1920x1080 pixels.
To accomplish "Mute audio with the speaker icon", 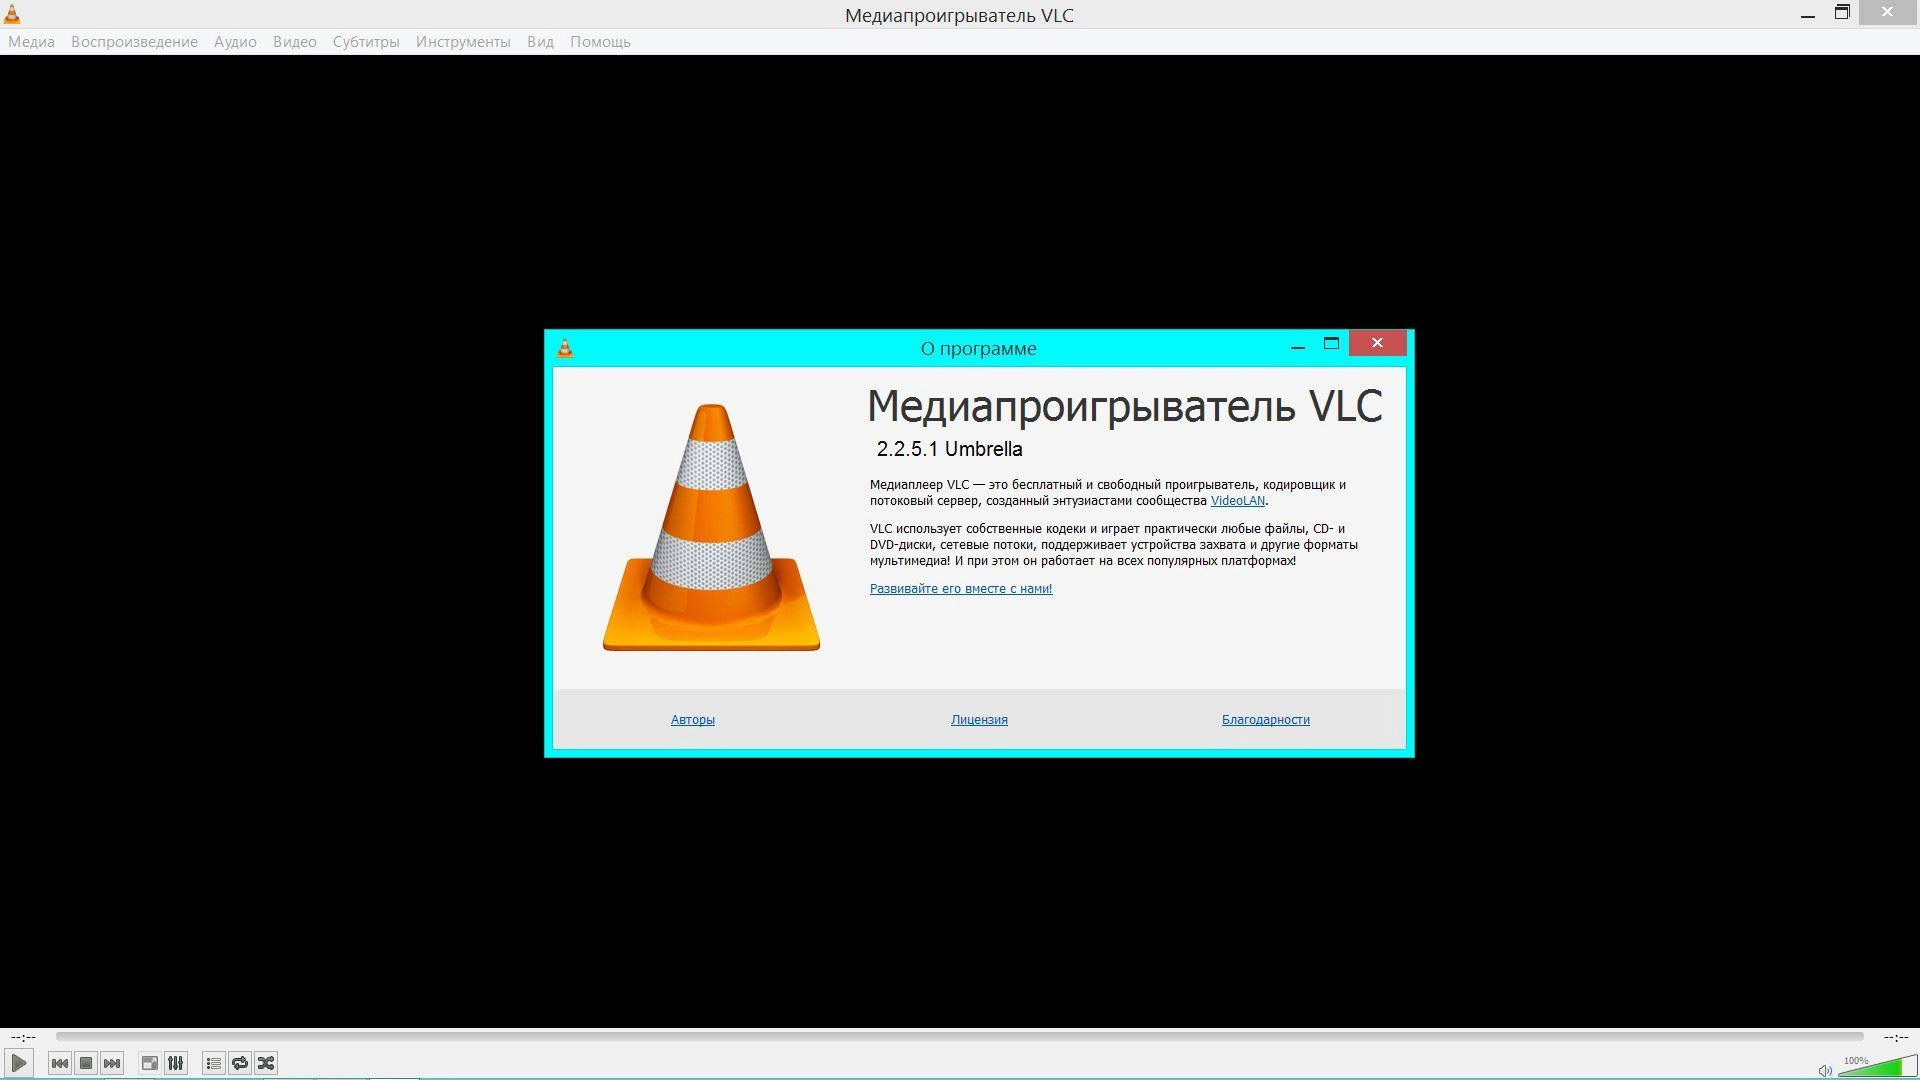I will tap(1825, 1070).
